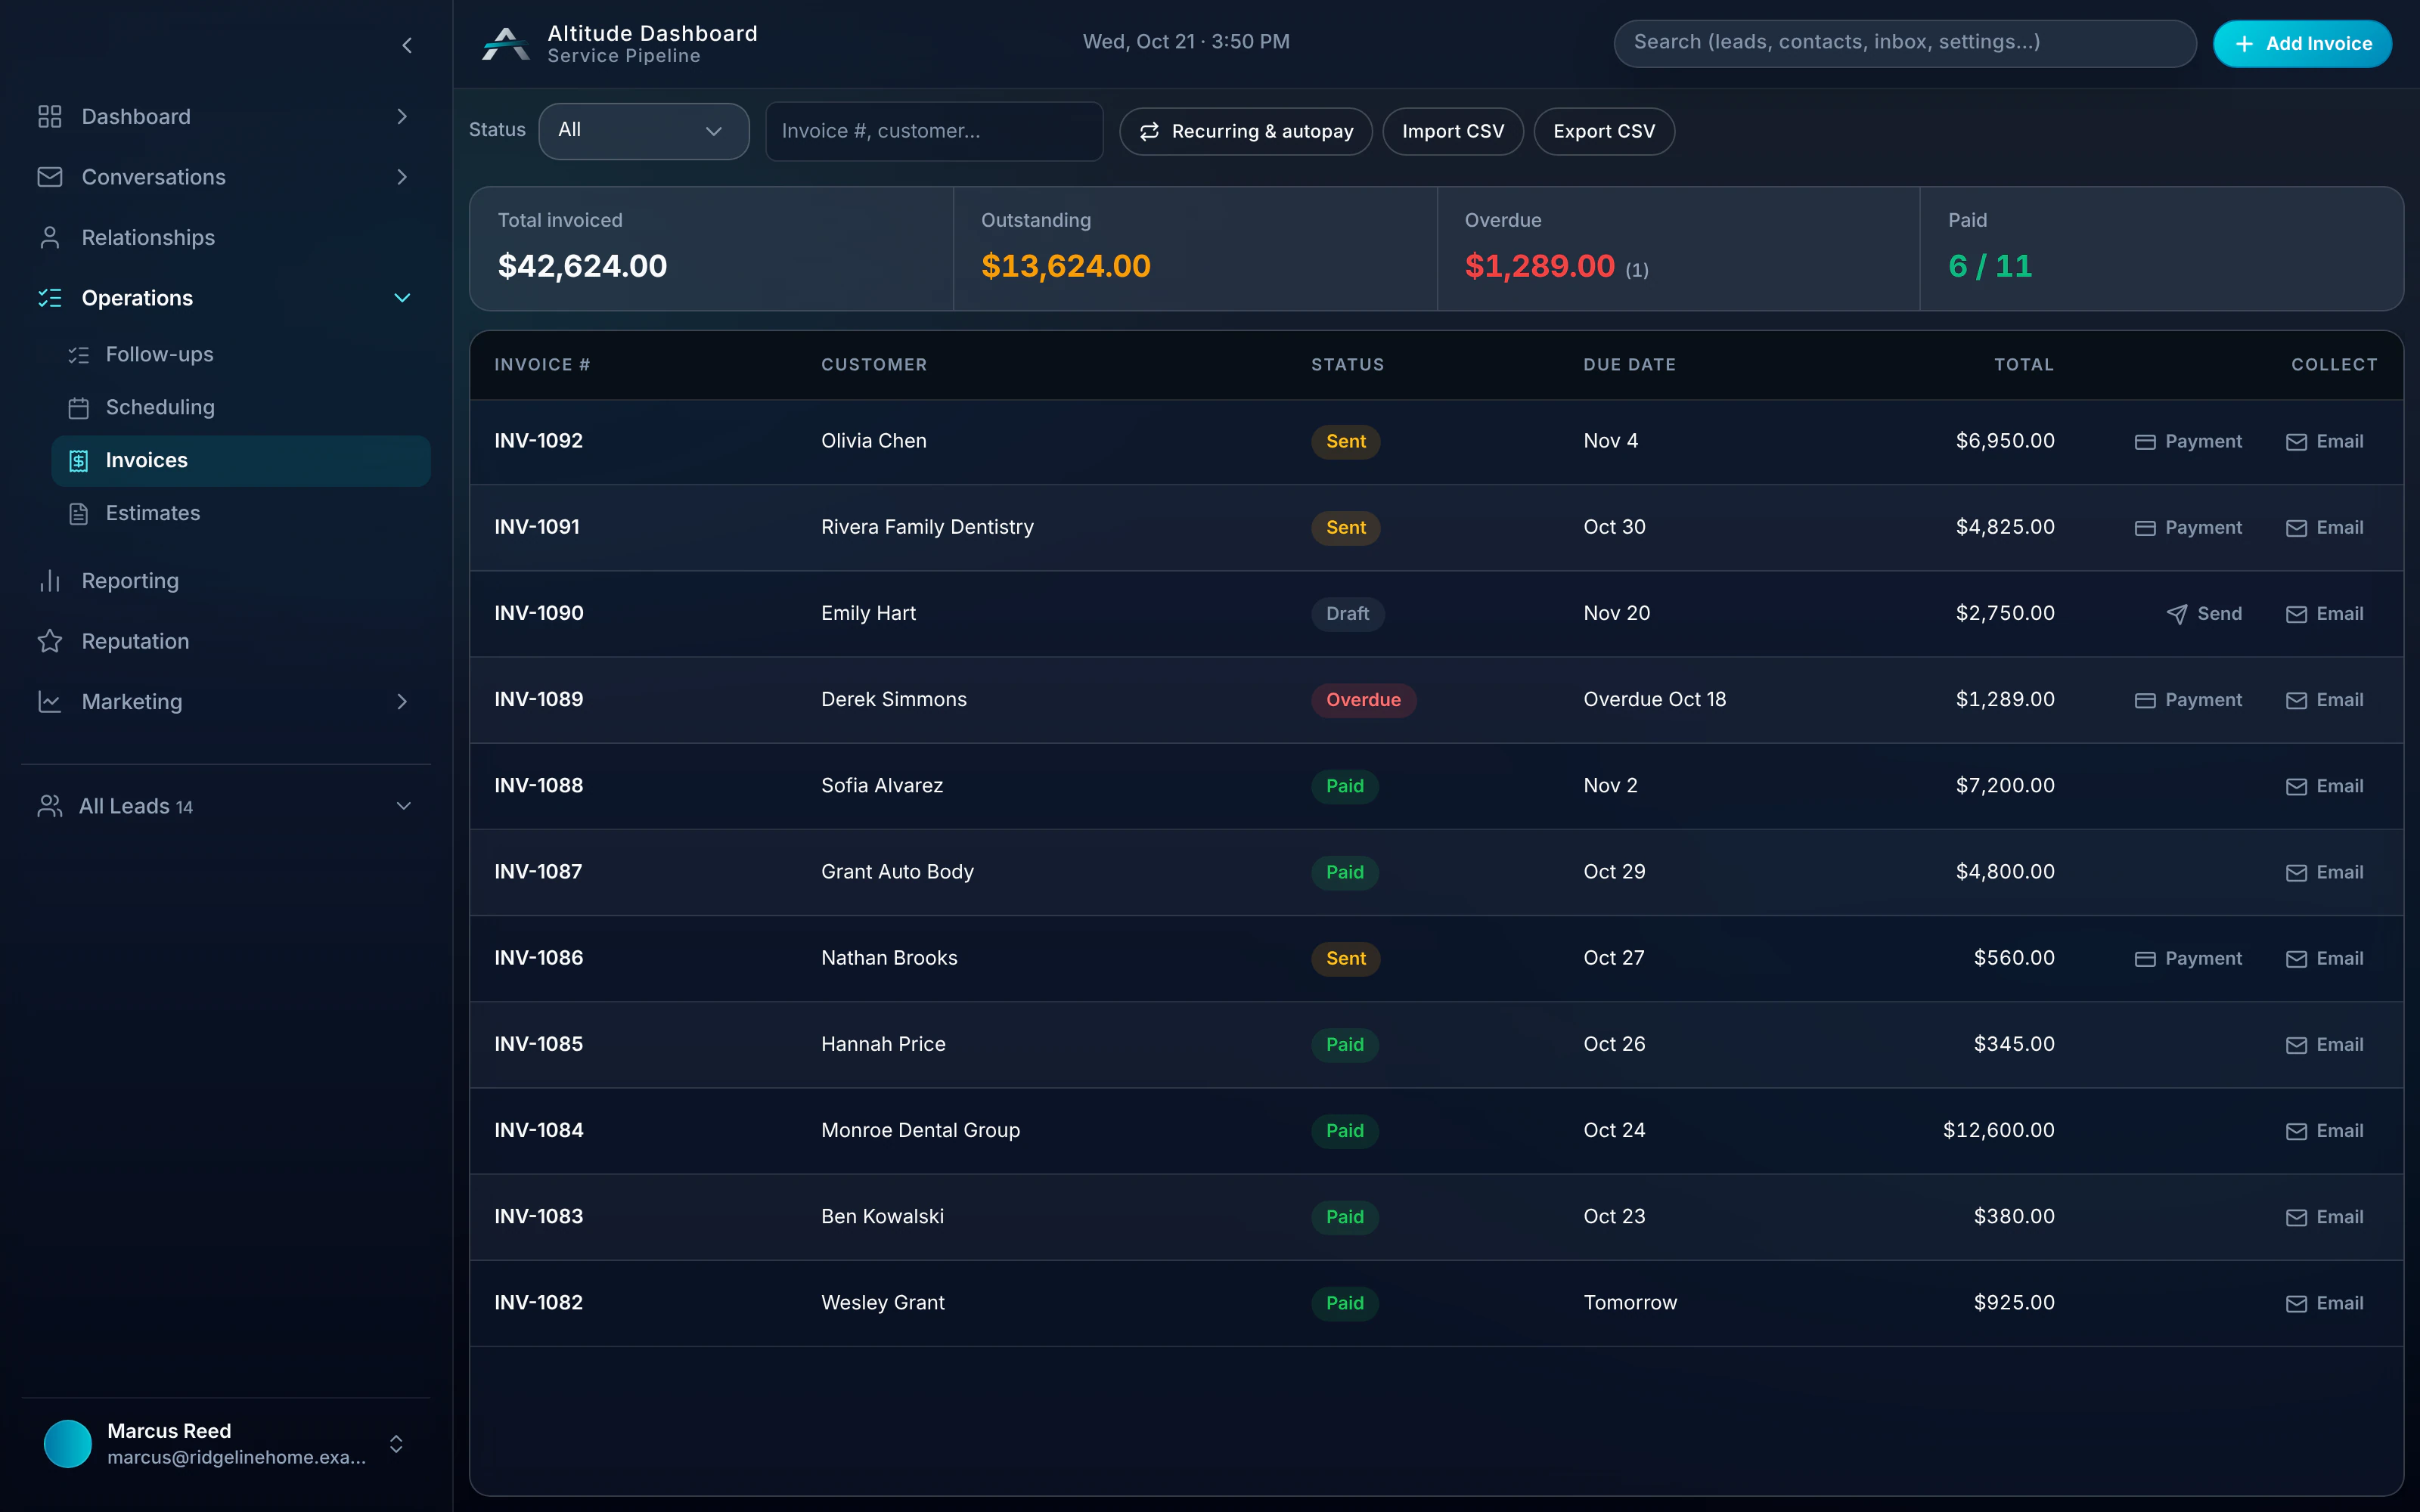Click Import CSV
The height and width of the screenshot is (1512, 2420).
[1453, 131]
